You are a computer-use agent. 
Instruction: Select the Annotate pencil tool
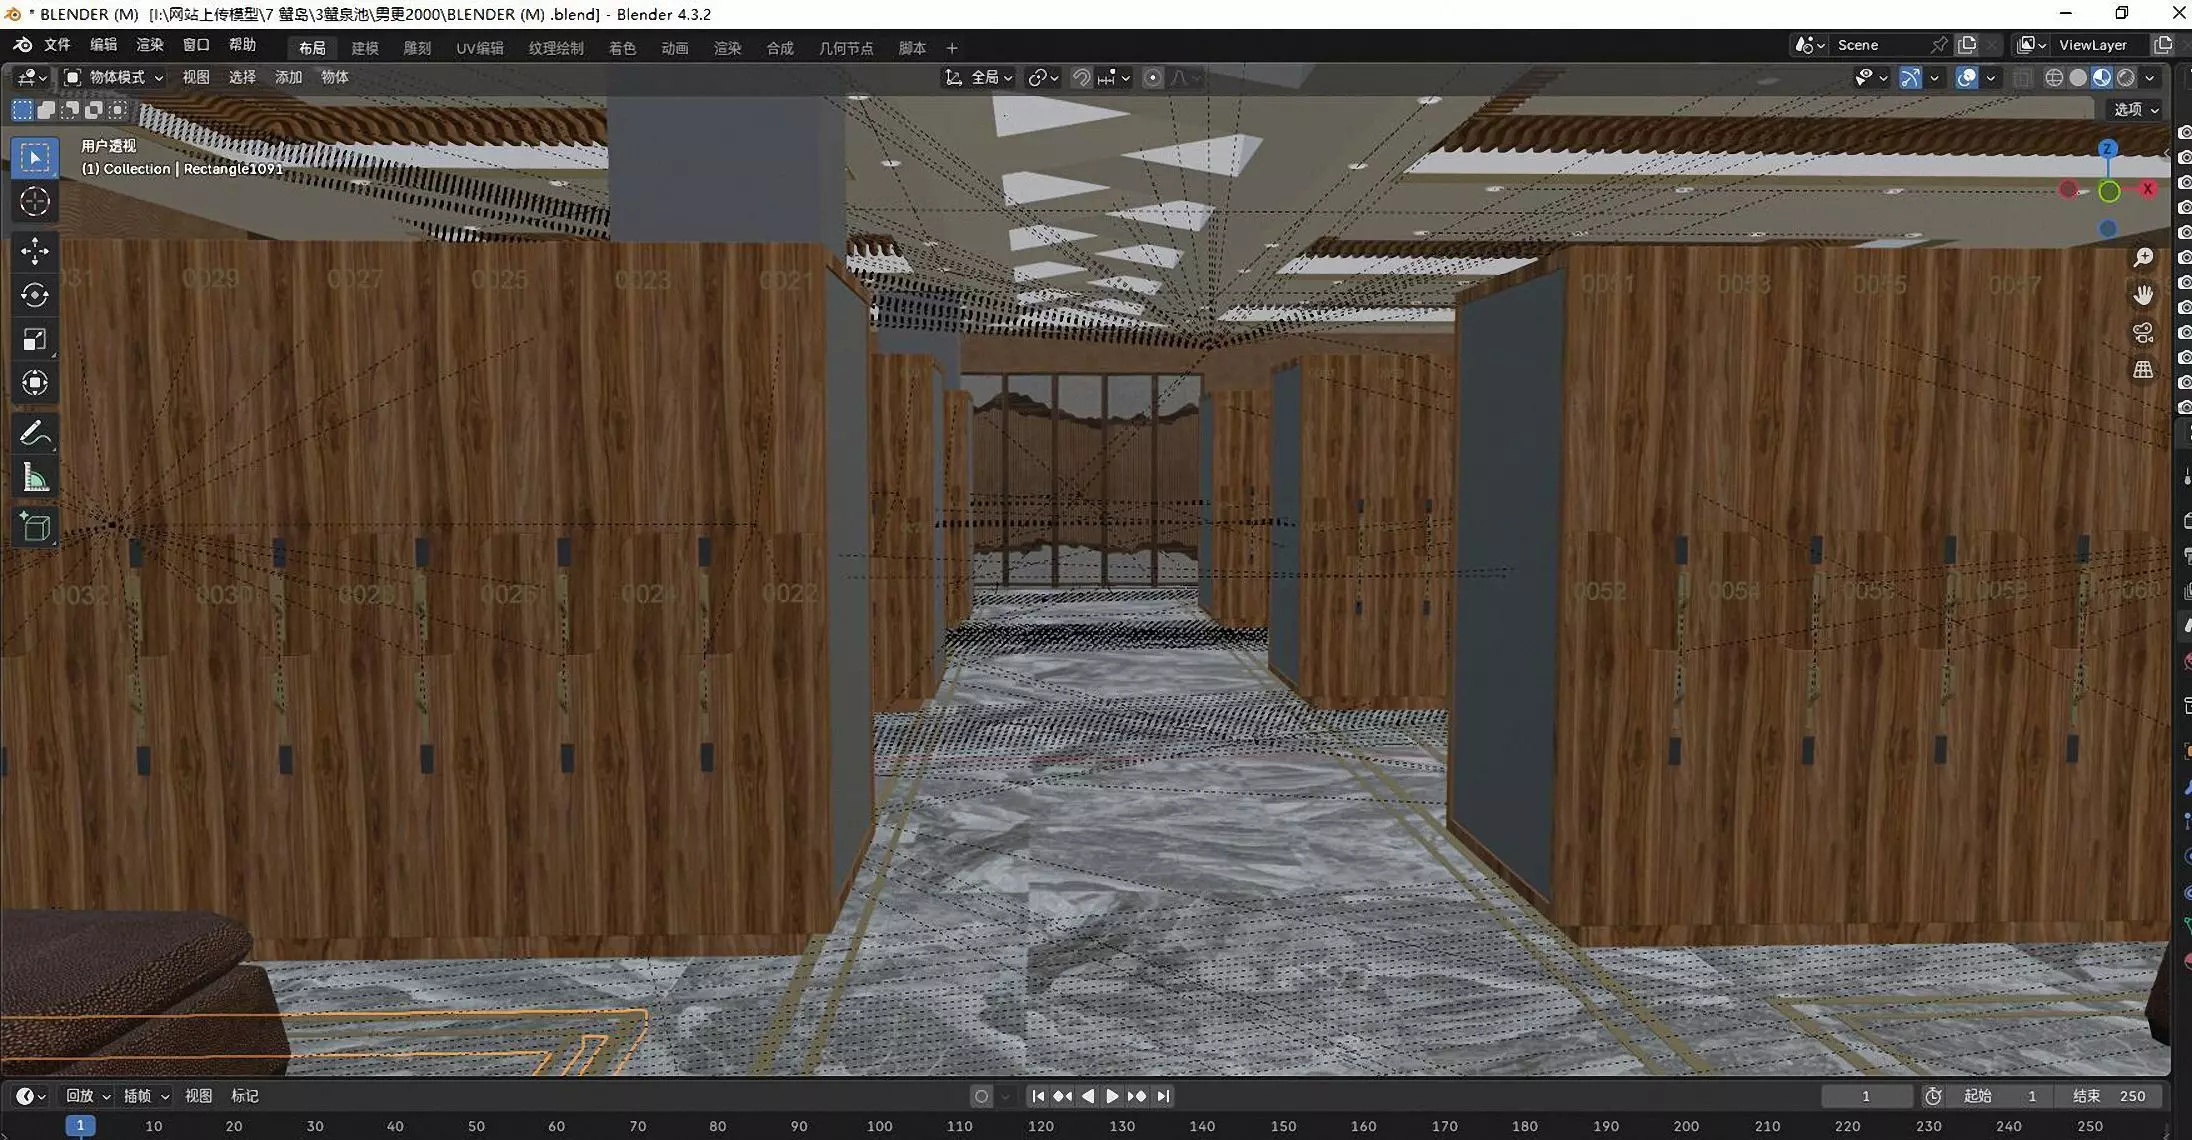[x=35, y=433]
